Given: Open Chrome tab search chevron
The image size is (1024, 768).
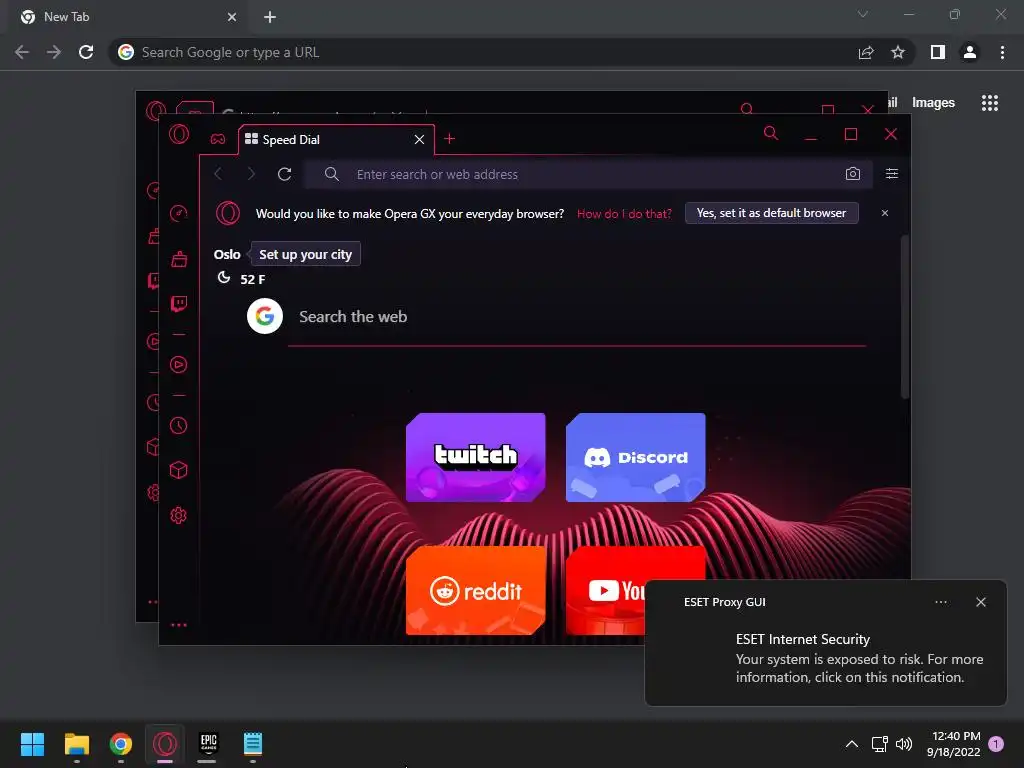Looking at the screenshot, I should [x=863, y=14].
